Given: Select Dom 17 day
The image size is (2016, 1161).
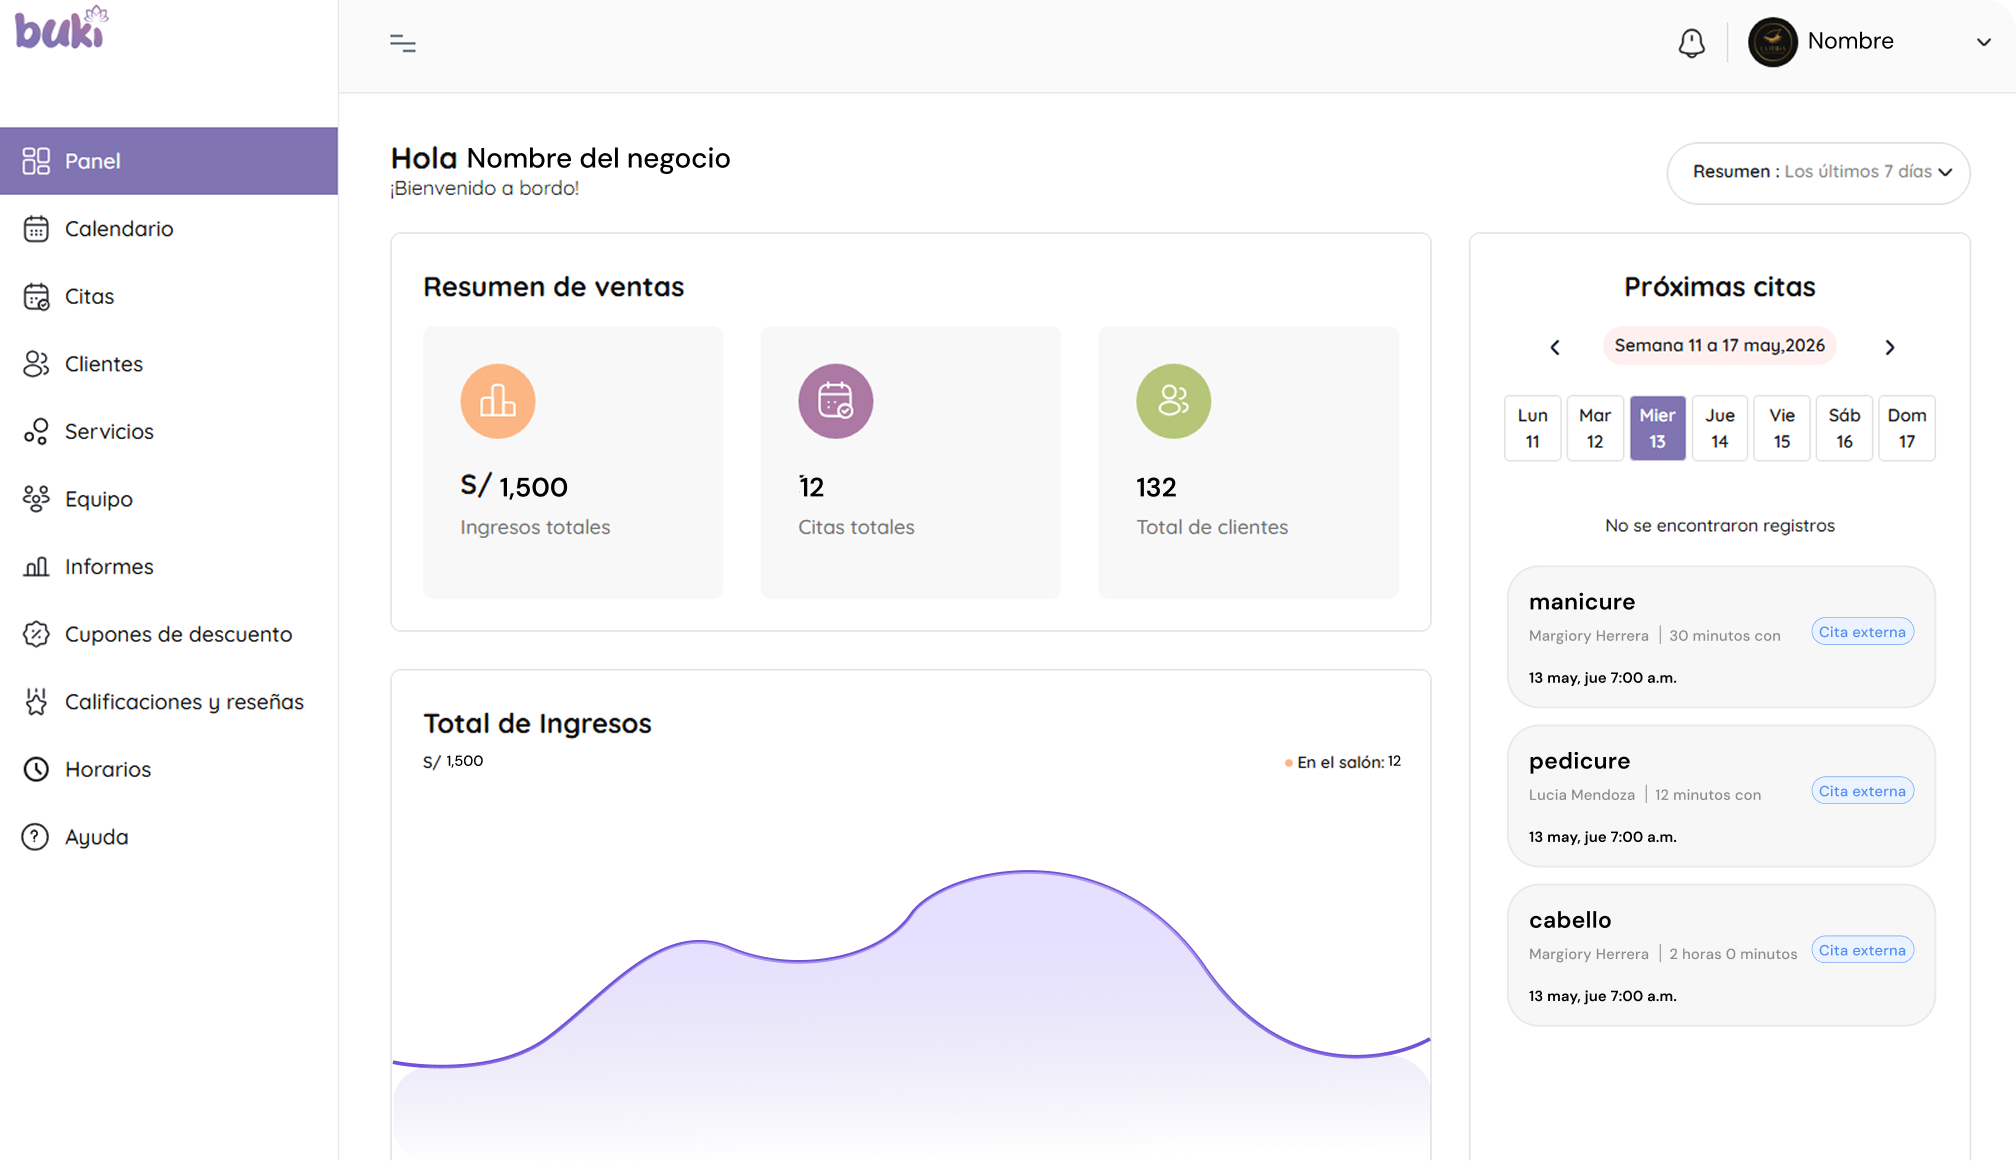Looking at the screenshot, I should [1907, 428].
